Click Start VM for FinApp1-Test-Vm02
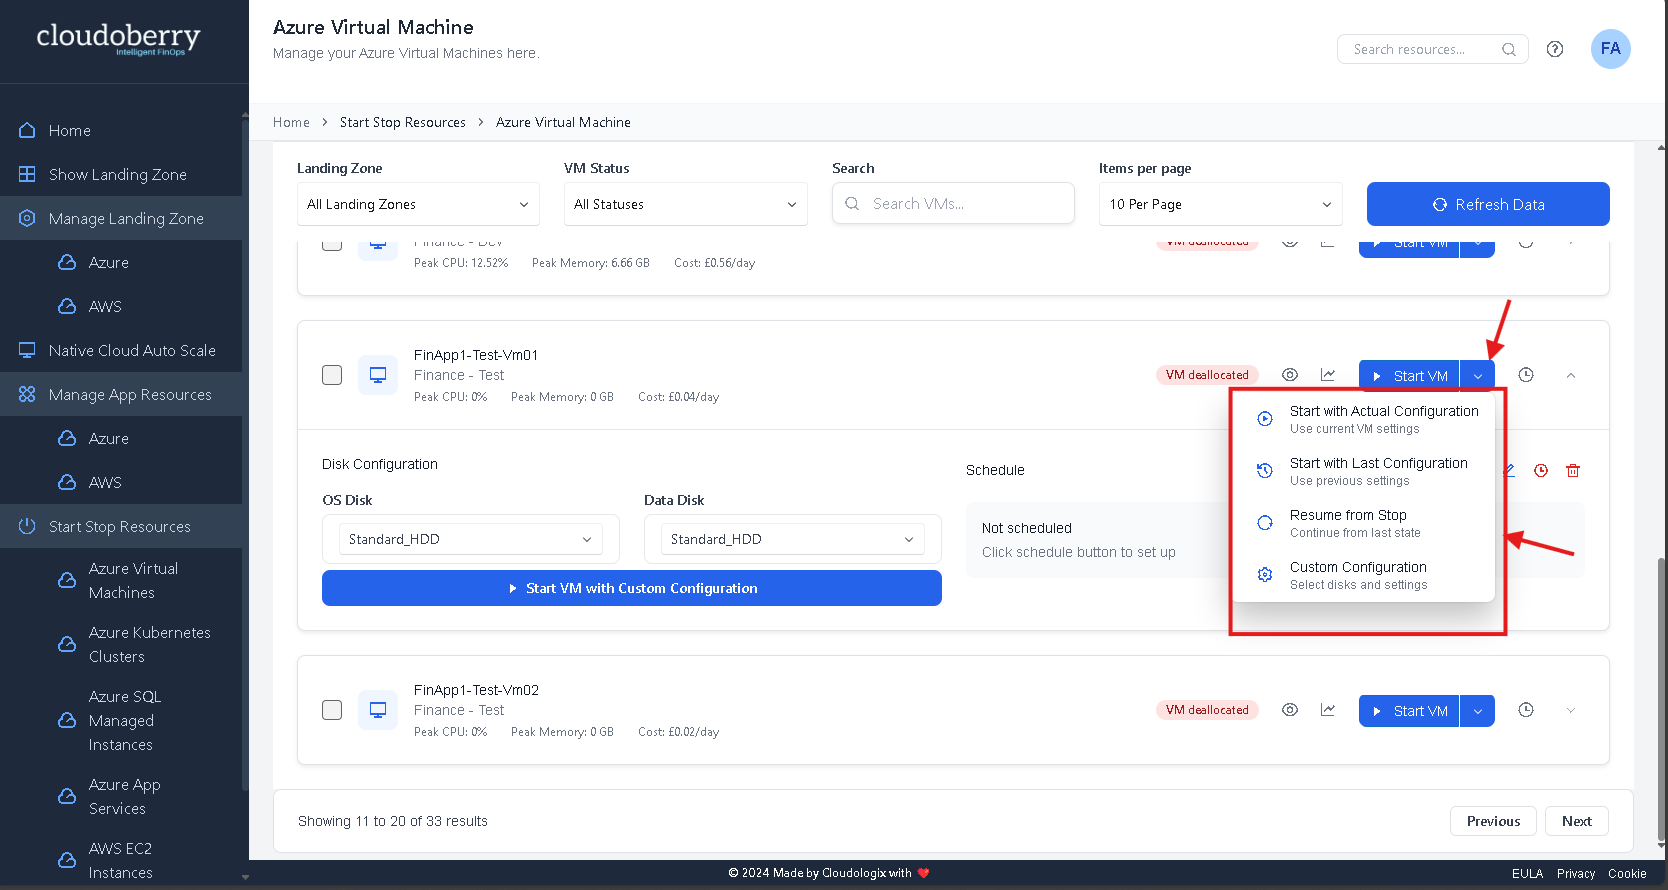This screenshot has height=890, width=1668. (x=1409, y=711)
